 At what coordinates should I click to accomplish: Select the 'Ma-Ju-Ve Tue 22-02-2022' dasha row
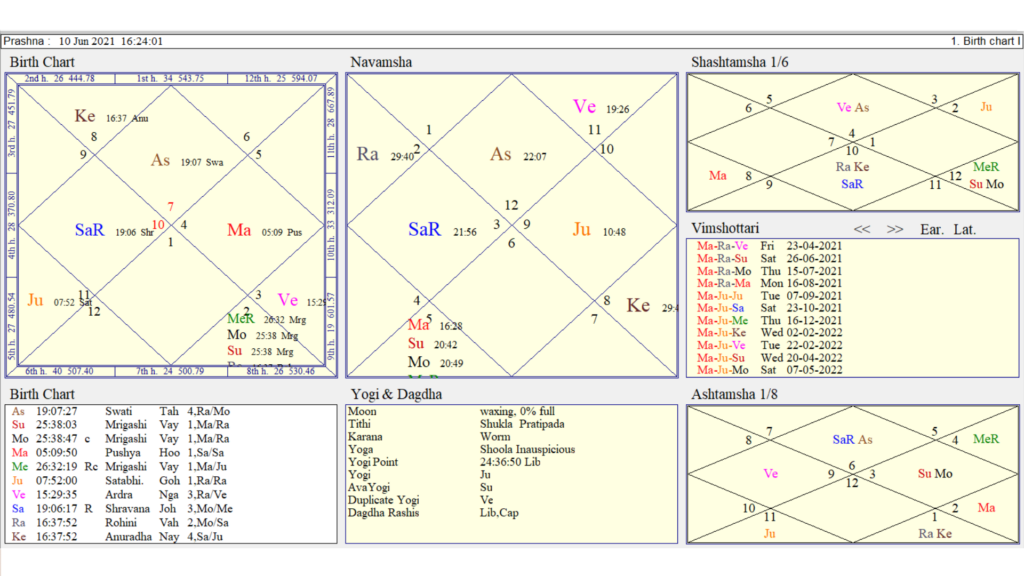click(769, 345)
